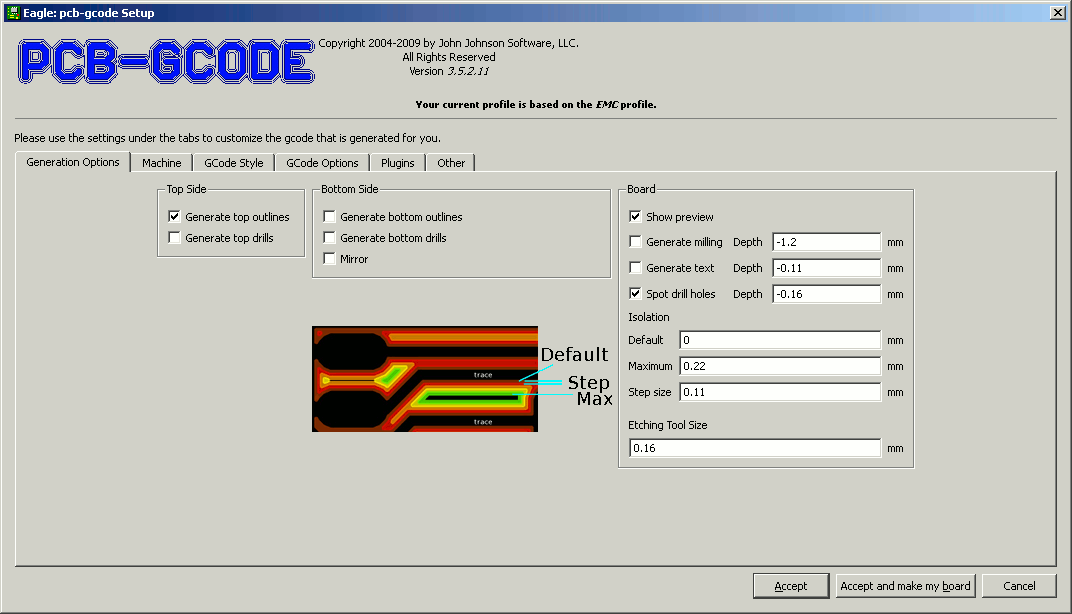The height and width of the screenshot is (614, 1072).
Task: Click the Isolation Default field
Action: pyautogui.click(x=780, y=340)
